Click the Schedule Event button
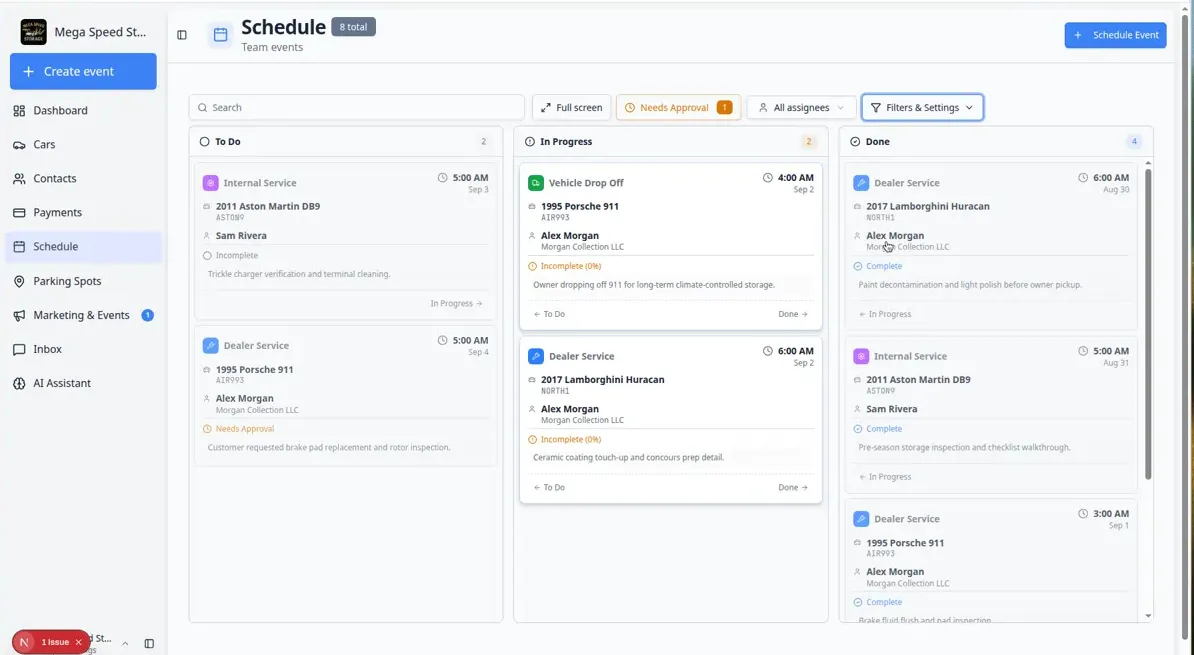This screenshot has width=1194, height=655. pyautogui.click(x=1115, y=35)
